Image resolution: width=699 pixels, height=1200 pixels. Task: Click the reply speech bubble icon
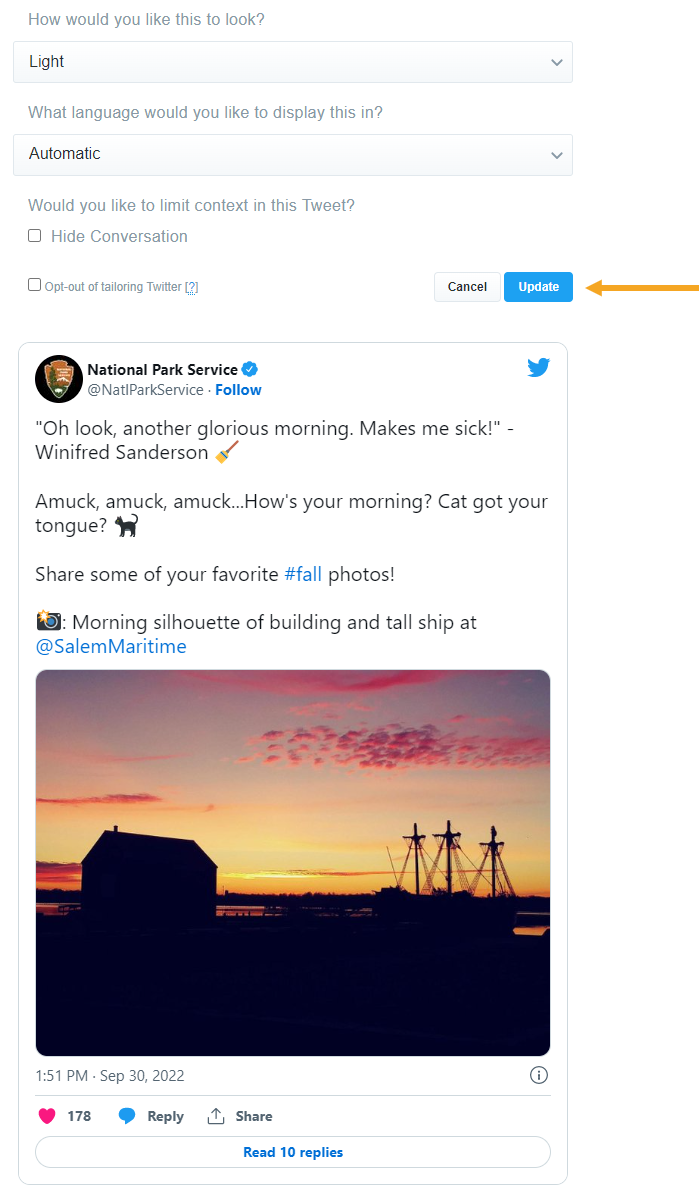click(x=127, y=1116)
